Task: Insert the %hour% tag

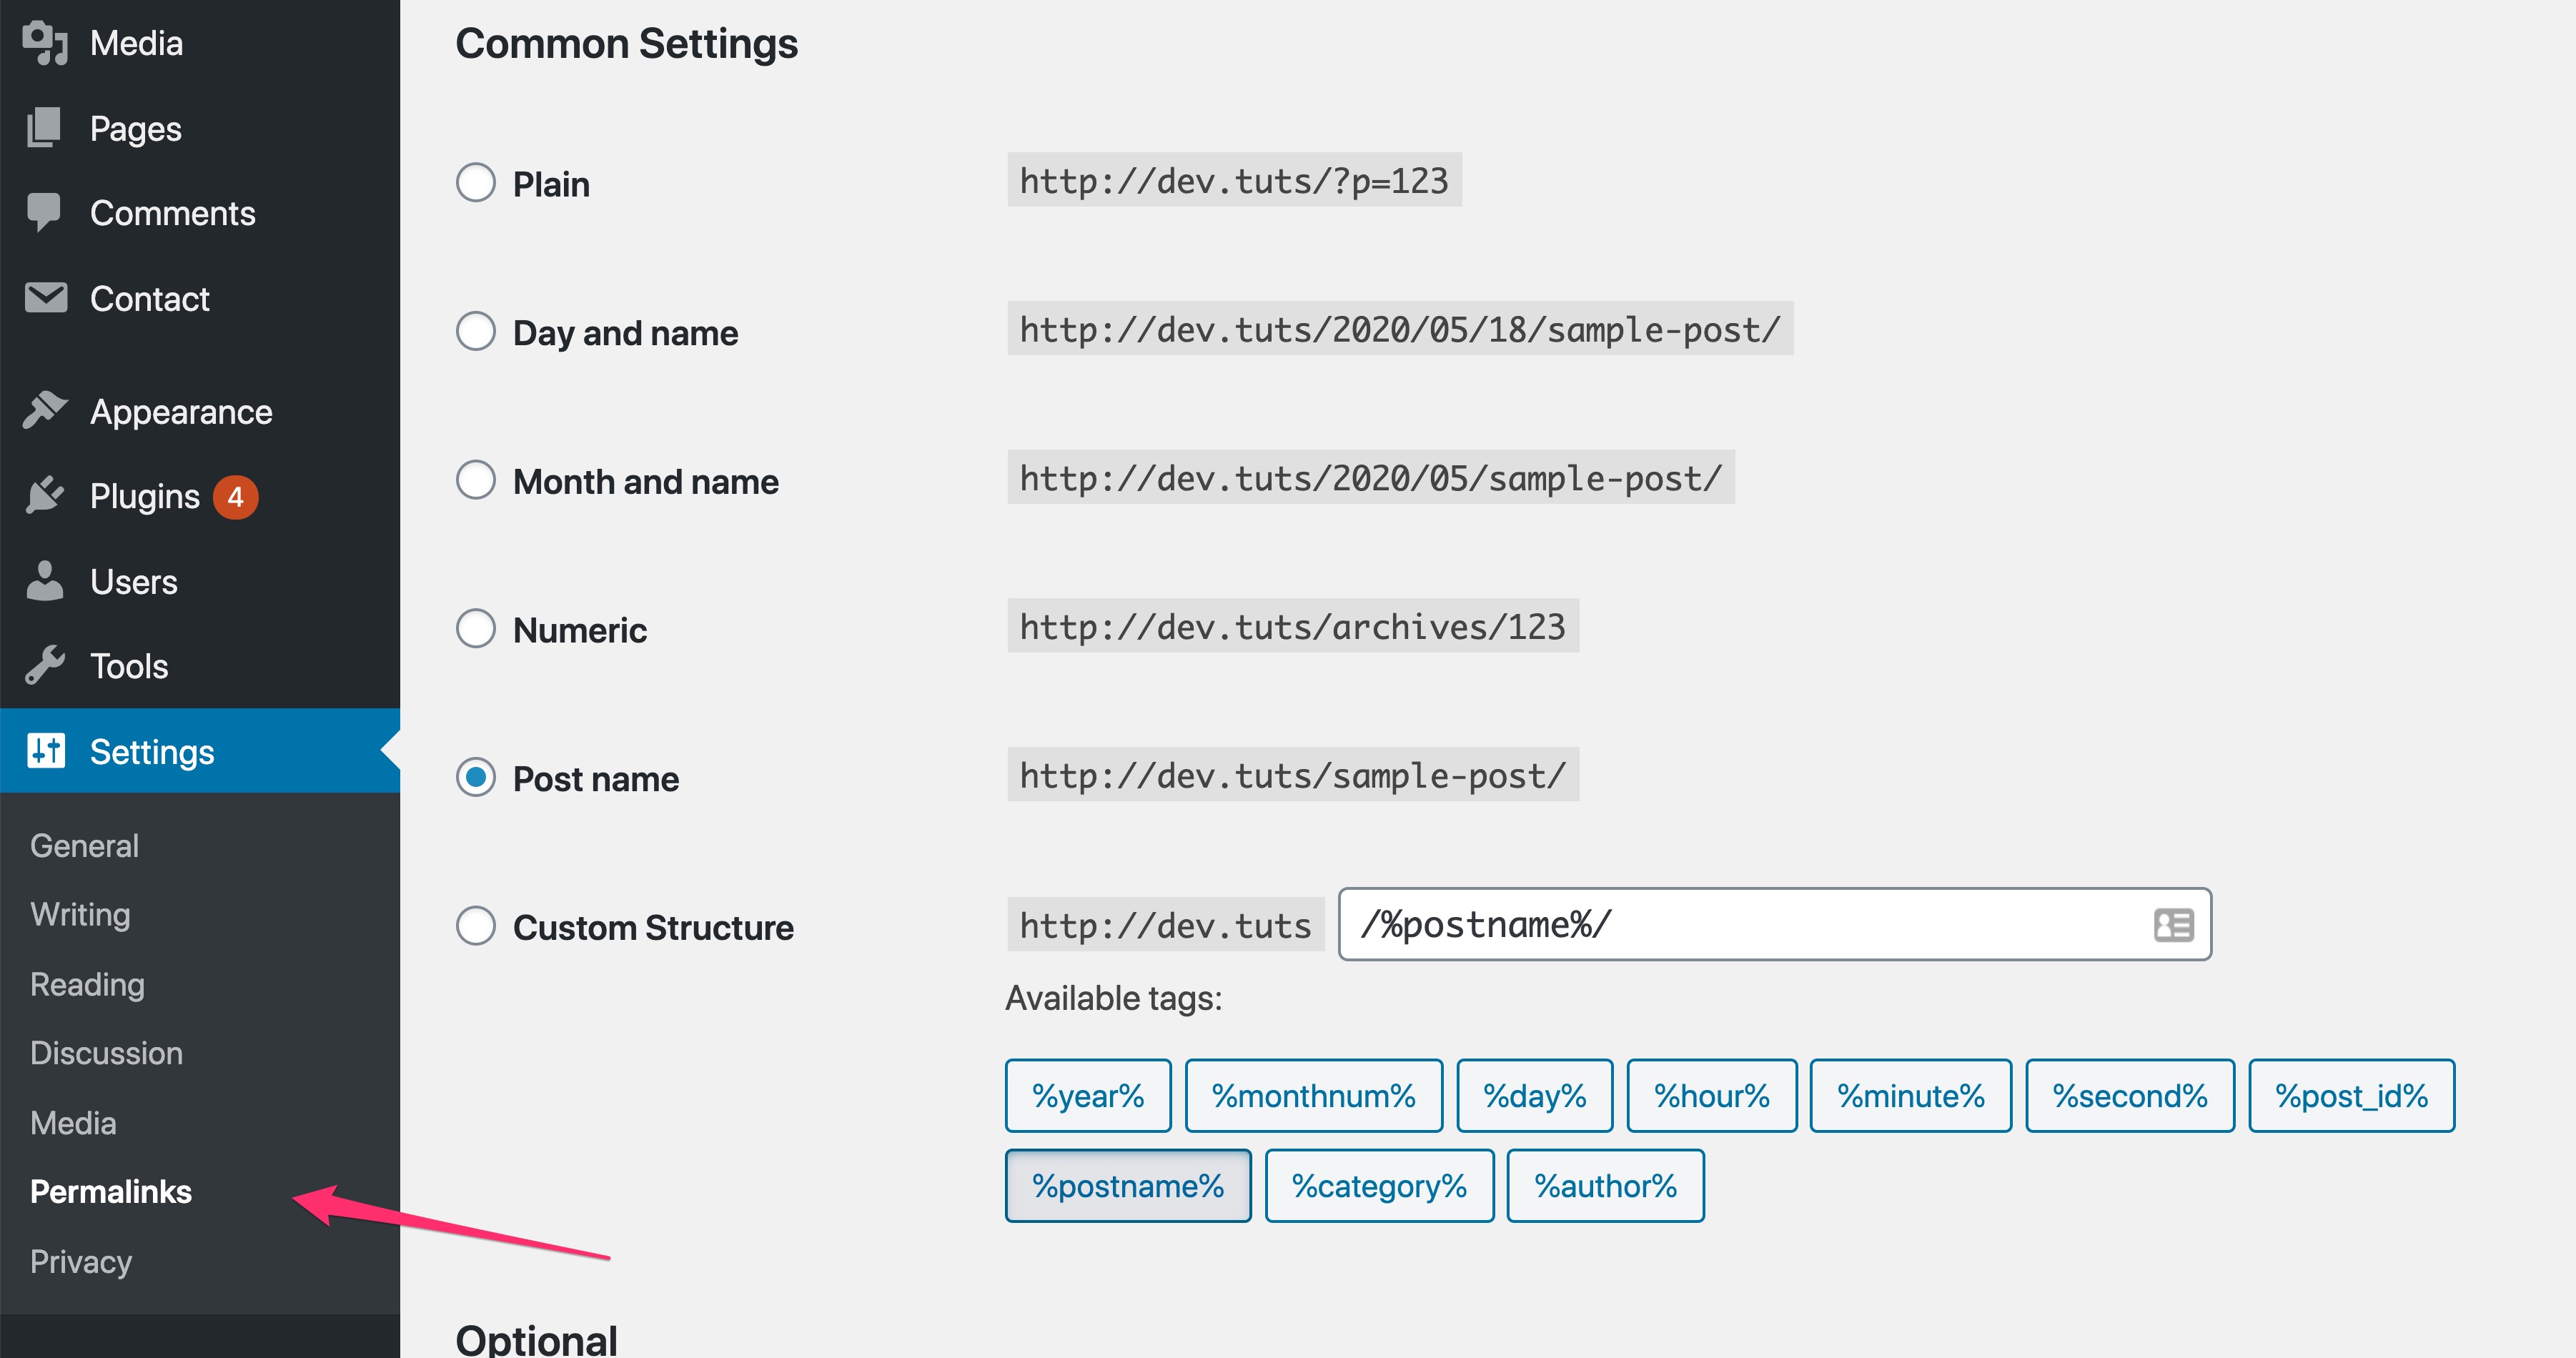Action: tap(1712, 1096)
